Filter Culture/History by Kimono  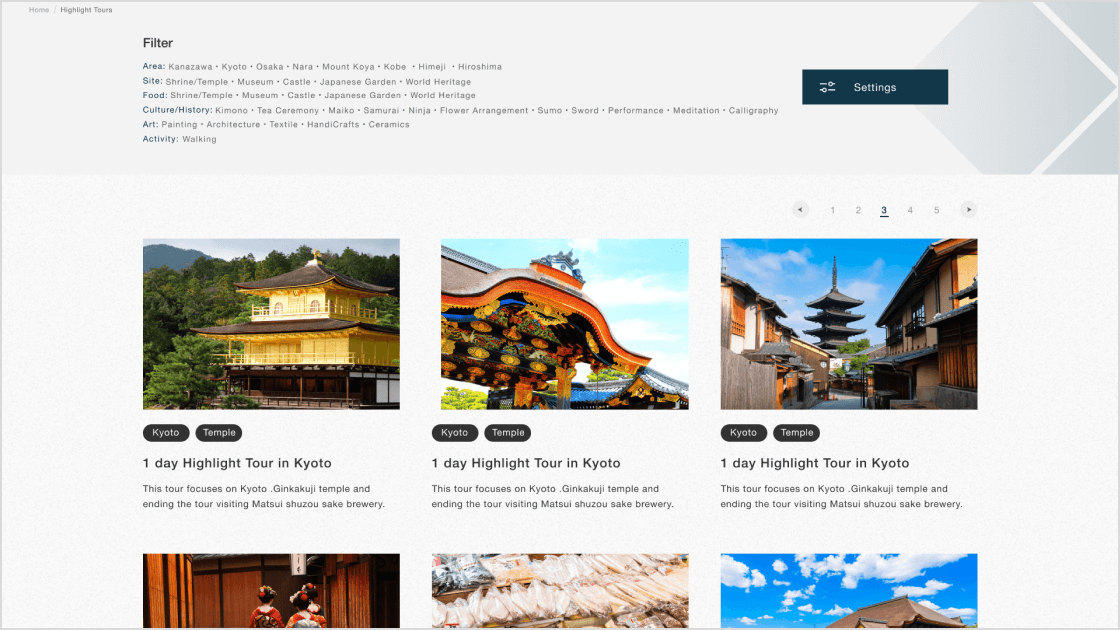tap(231, 110)
